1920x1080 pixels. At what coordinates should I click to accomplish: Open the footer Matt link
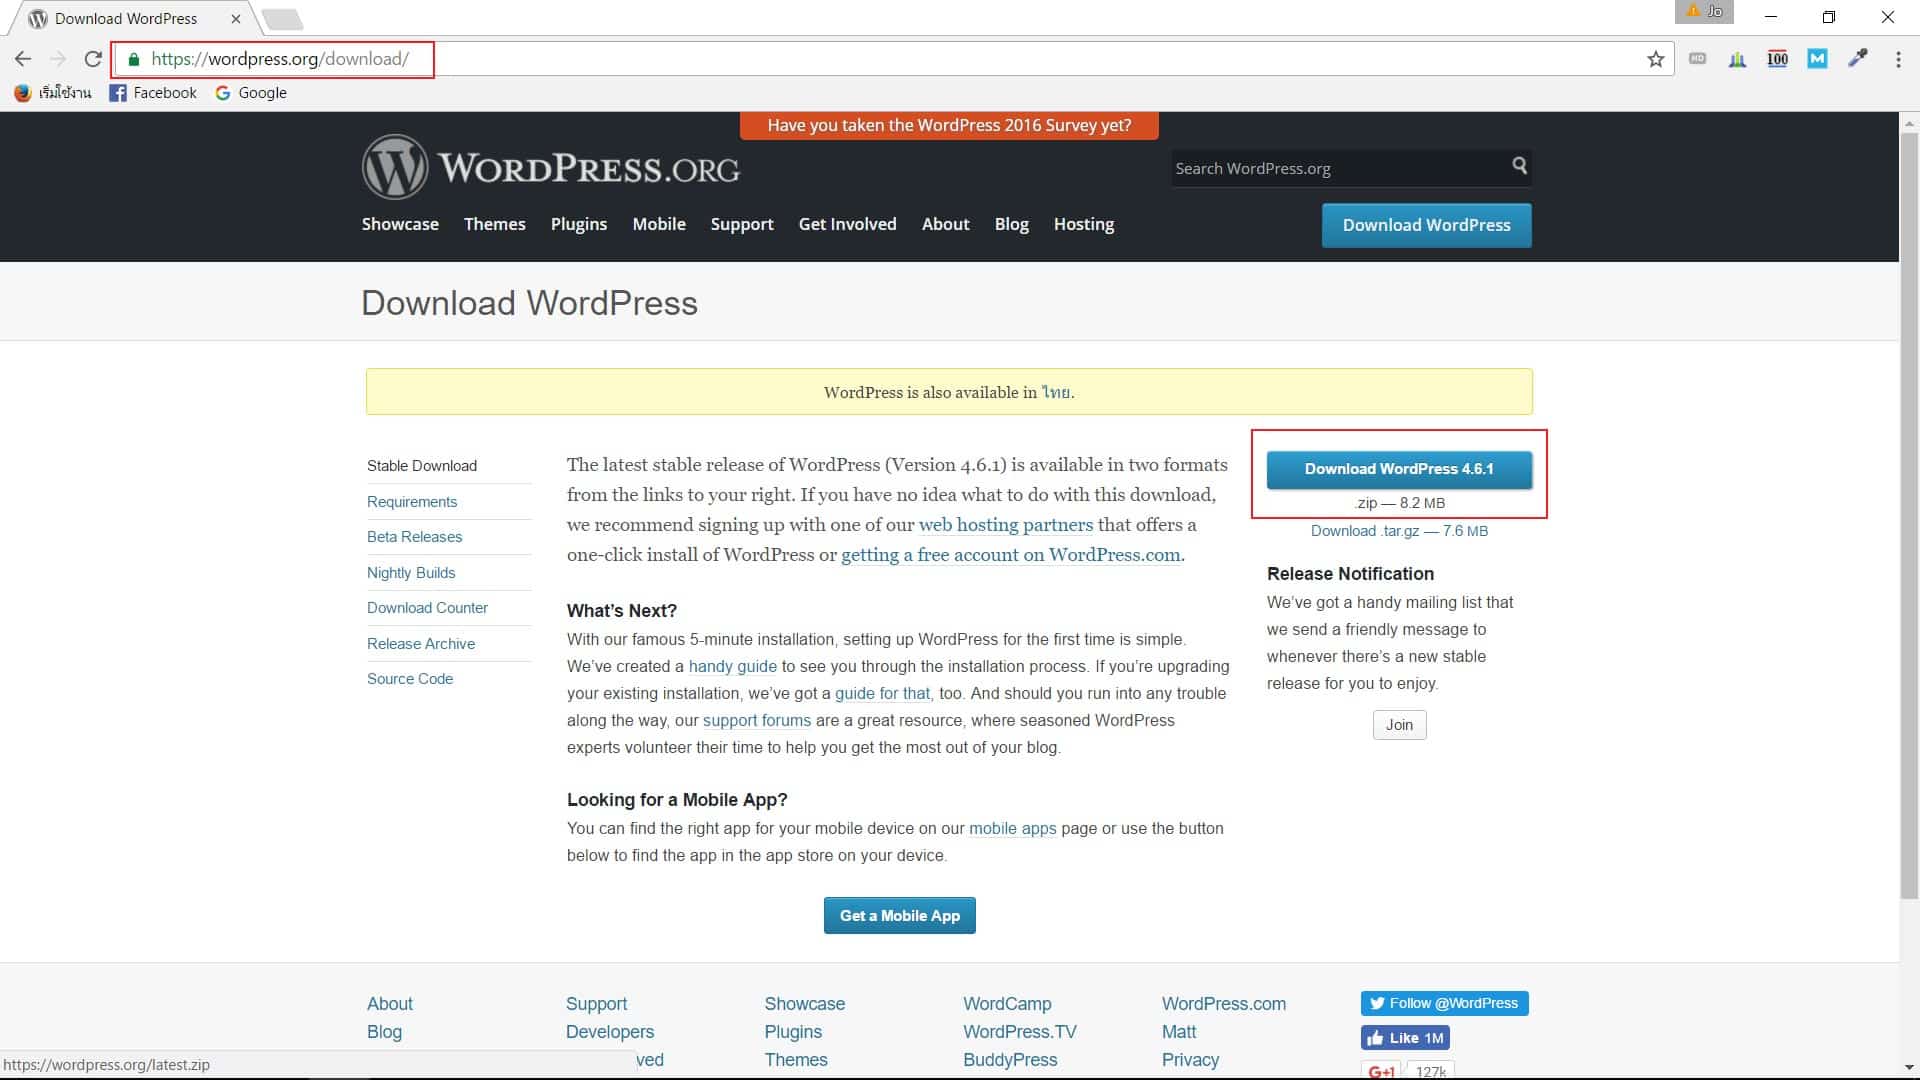1179,1032
